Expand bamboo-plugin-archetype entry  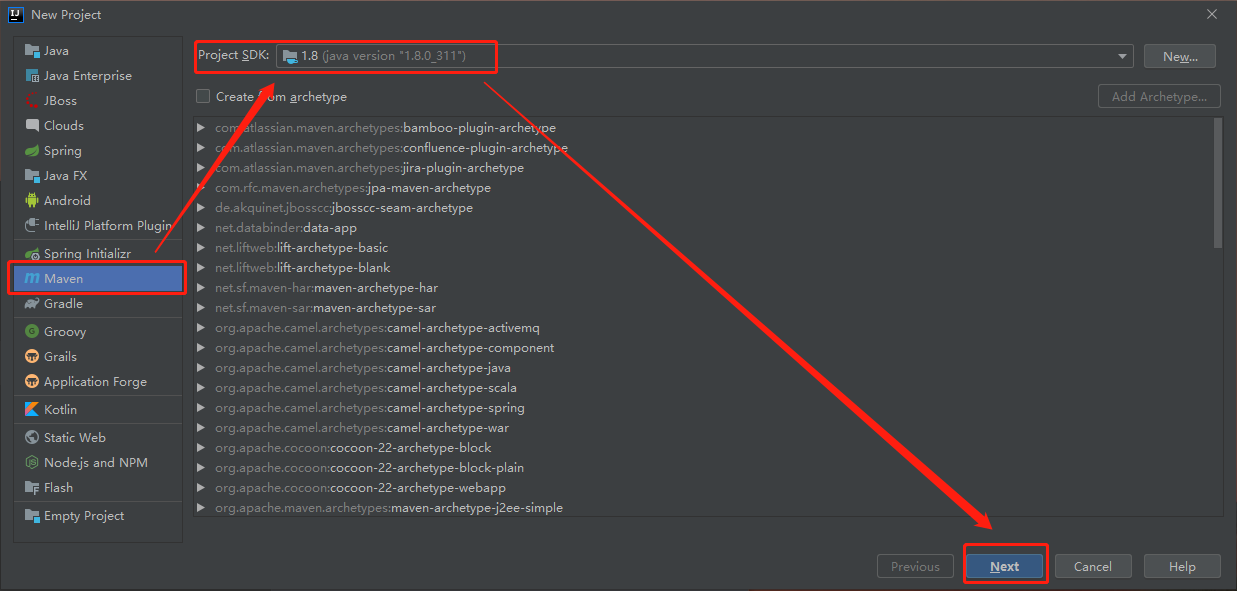pyautogui.click(x=201, y=128)
